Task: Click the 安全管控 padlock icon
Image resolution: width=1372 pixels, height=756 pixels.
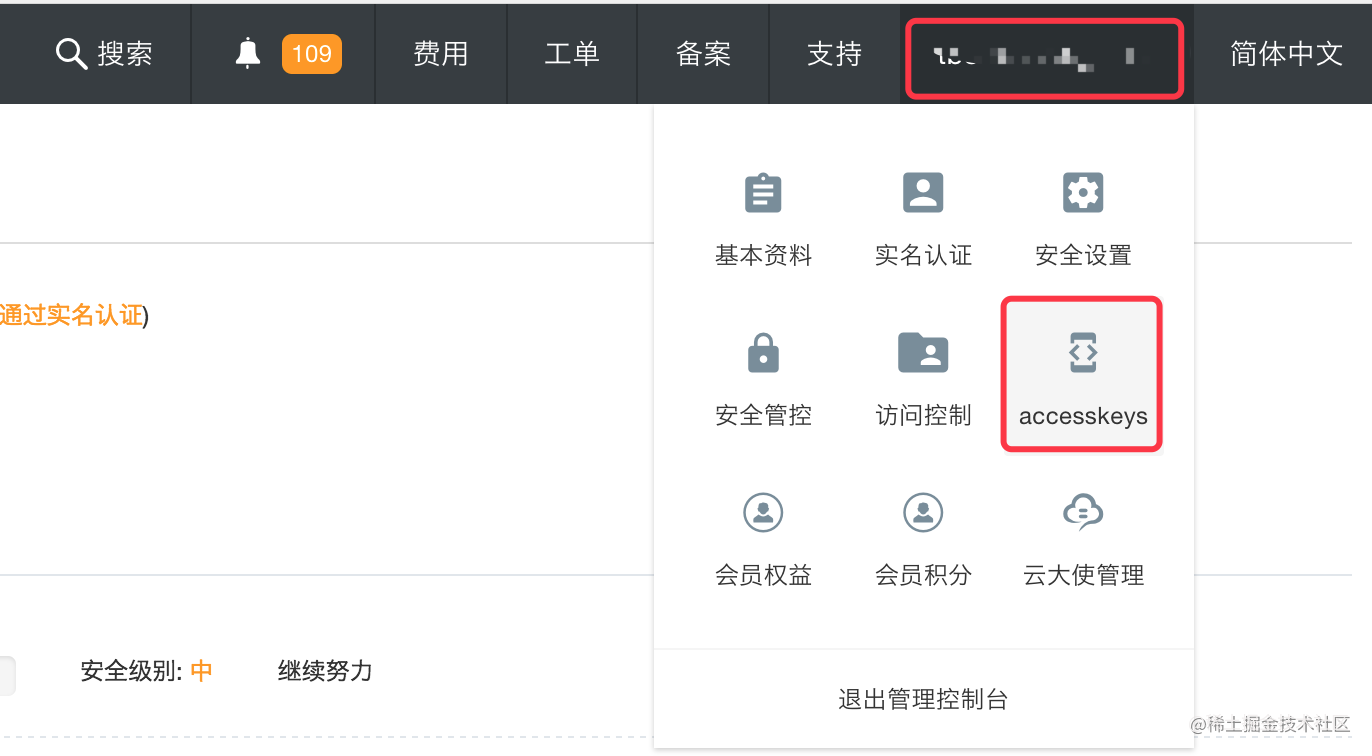Action: [764, 352]
